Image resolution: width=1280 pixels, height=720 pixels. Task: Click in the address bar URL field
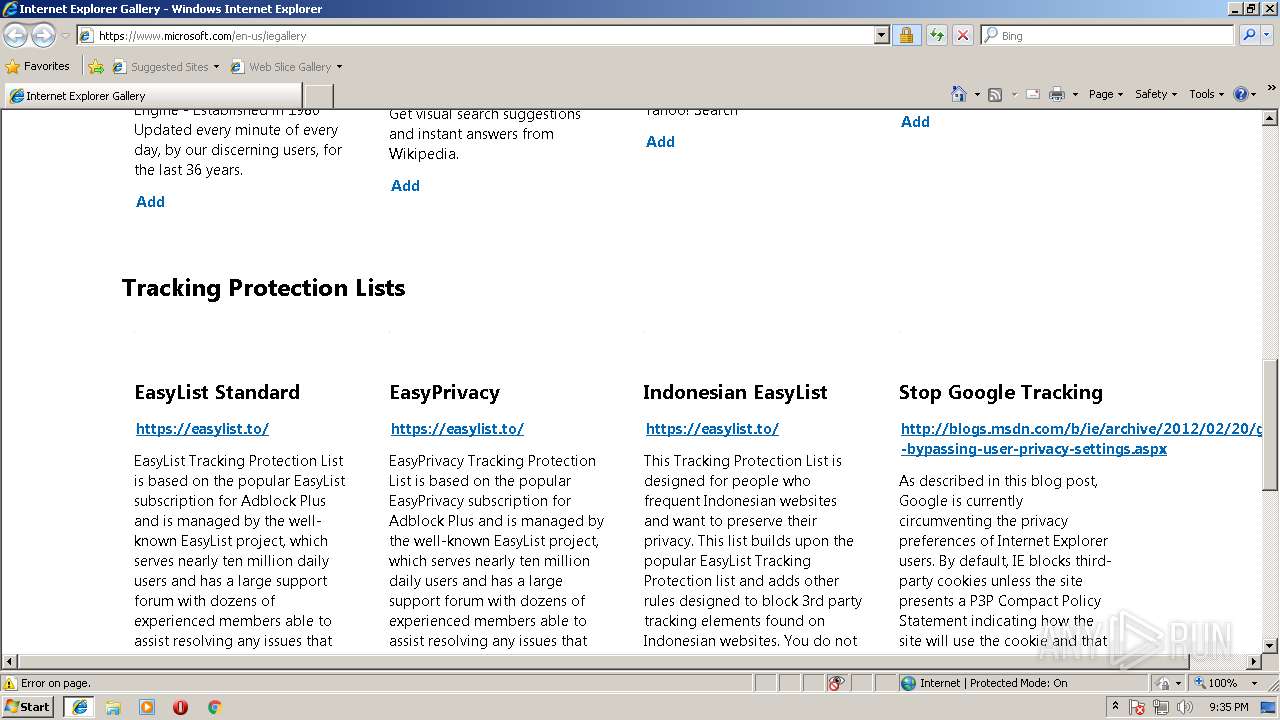click(x=475, y=35)
